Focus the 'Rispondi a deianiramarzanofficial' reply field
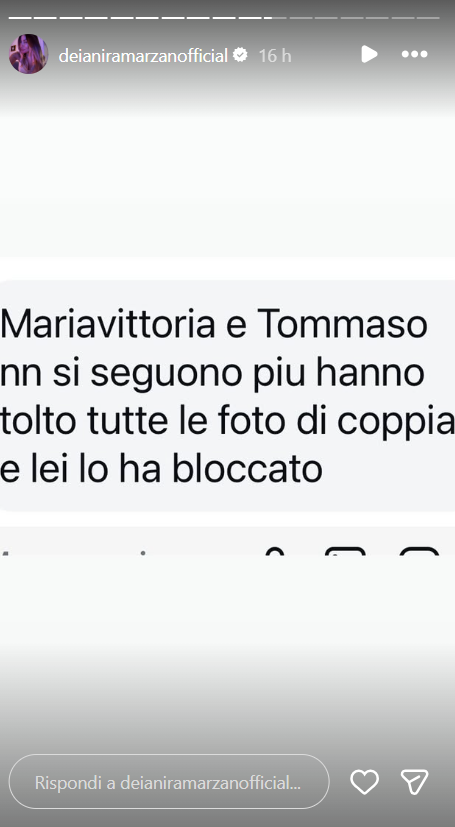This screenshot has width=455, height=827. coord(169,782)
